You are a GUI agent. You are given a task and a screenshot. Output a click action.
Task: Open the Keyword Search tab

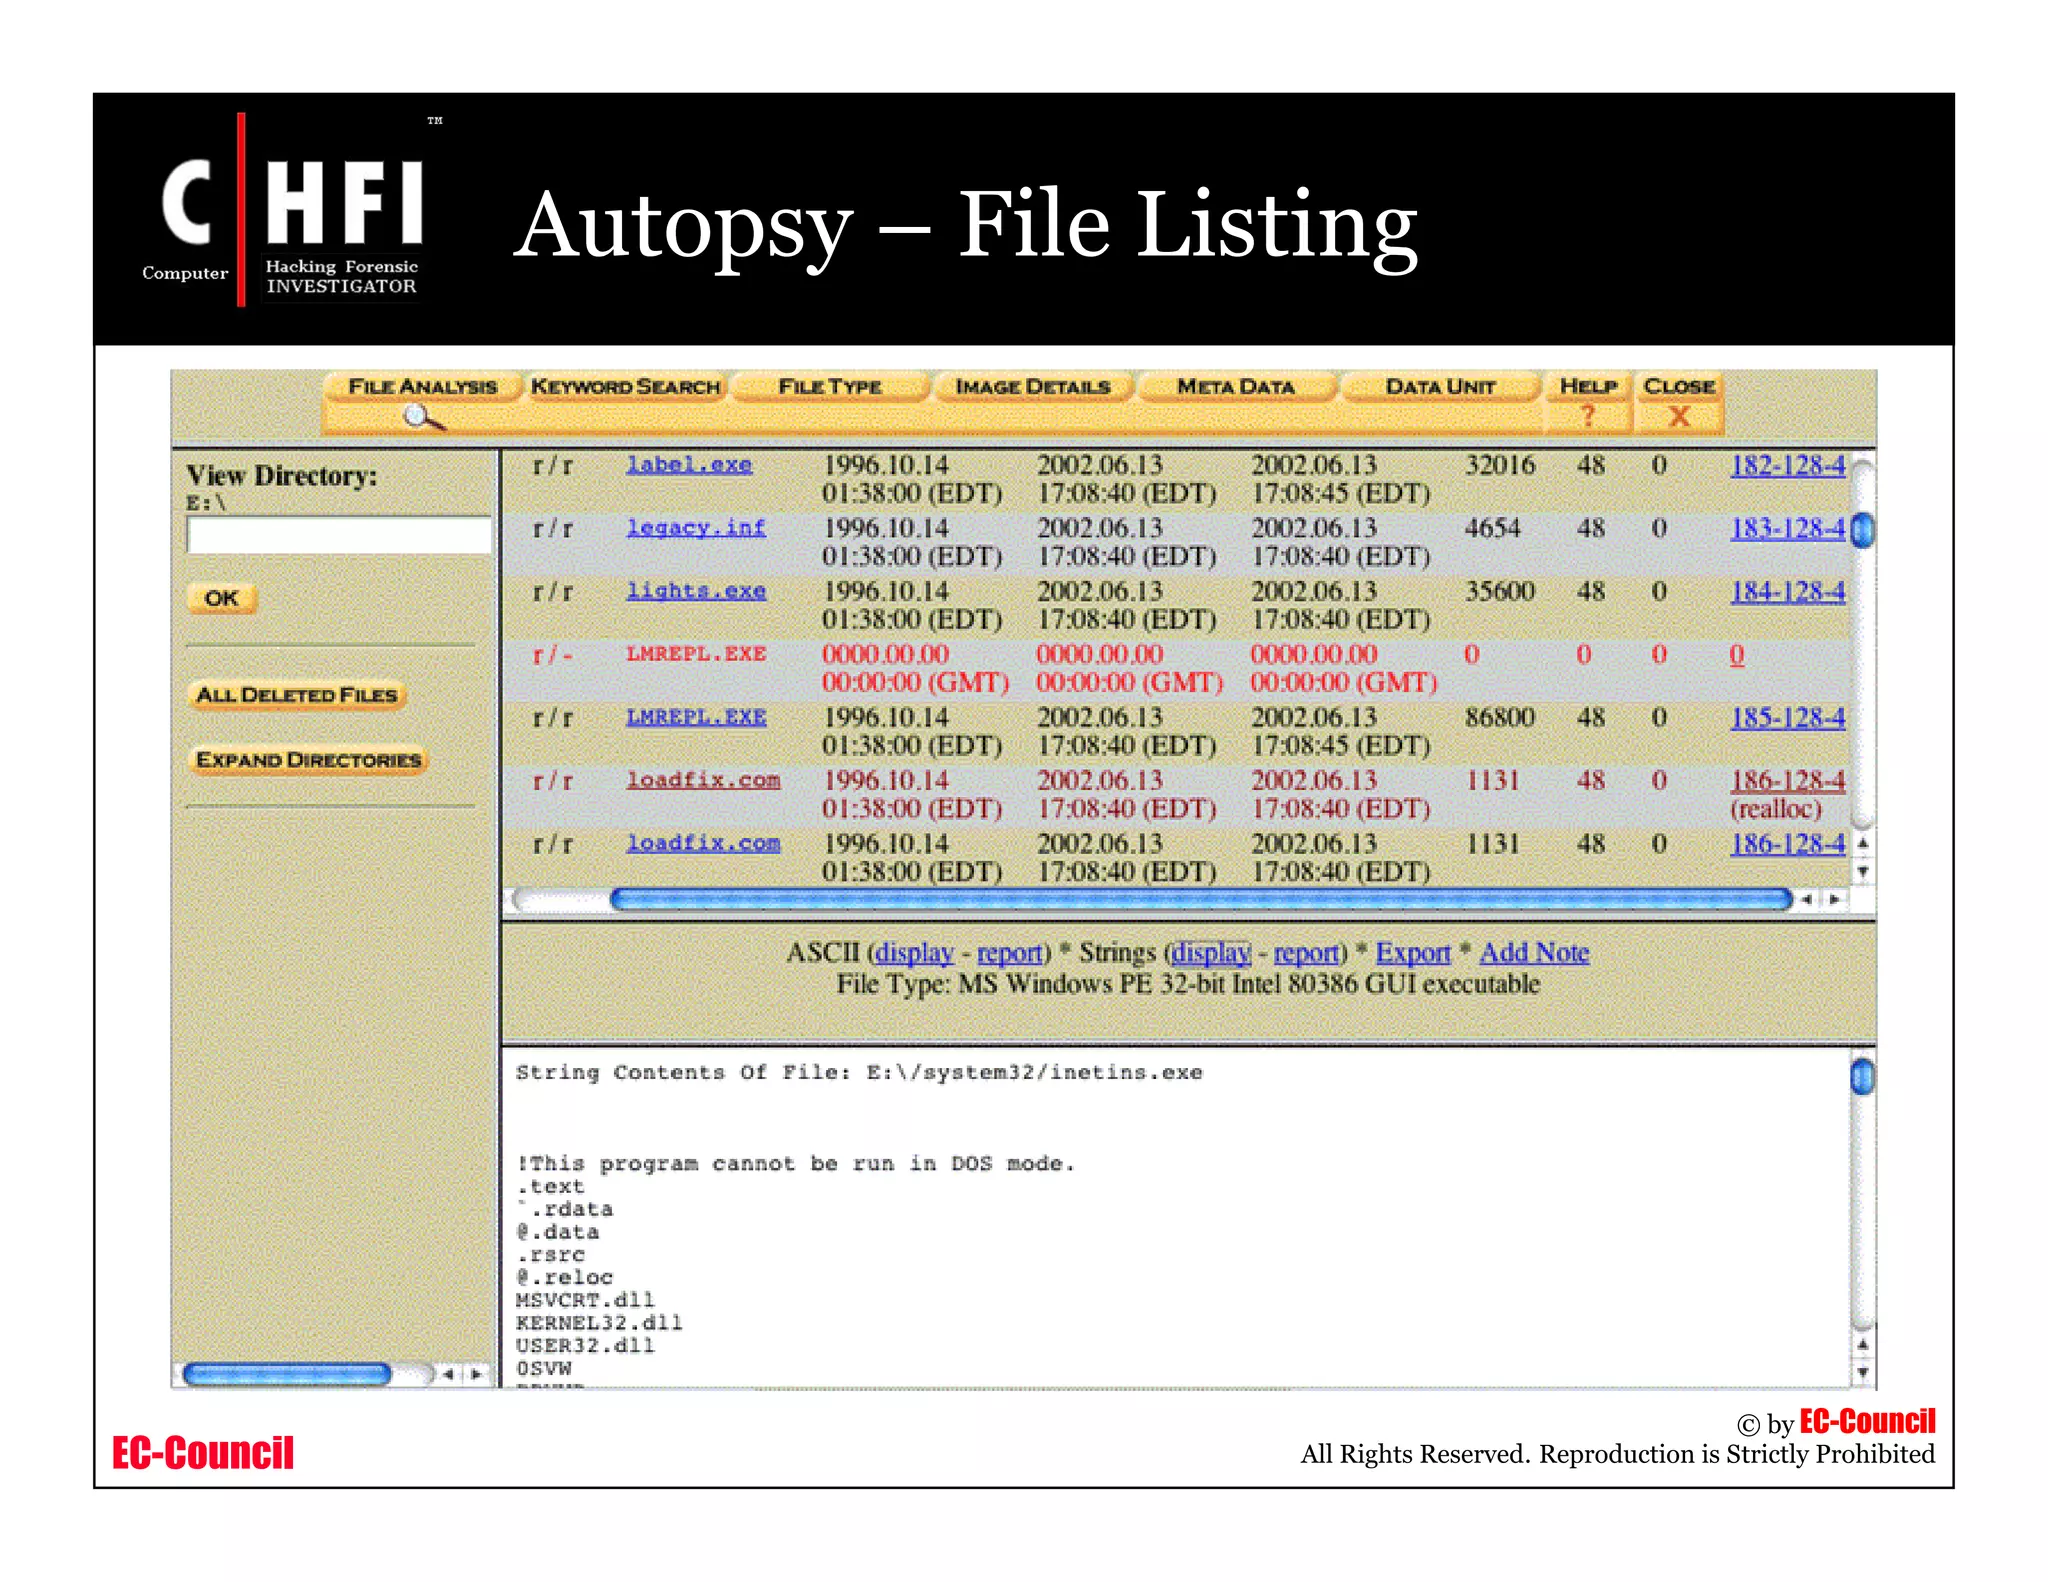point(625,386)
